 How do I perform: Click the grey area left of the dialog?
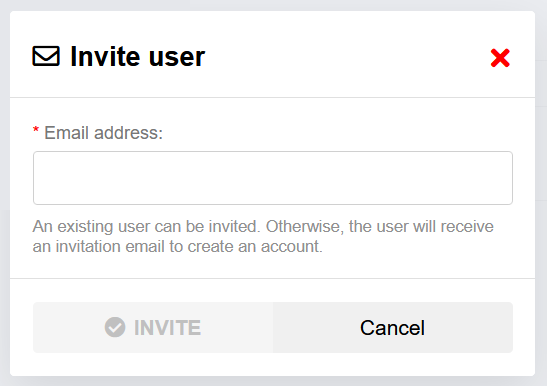tap(5, 209)
